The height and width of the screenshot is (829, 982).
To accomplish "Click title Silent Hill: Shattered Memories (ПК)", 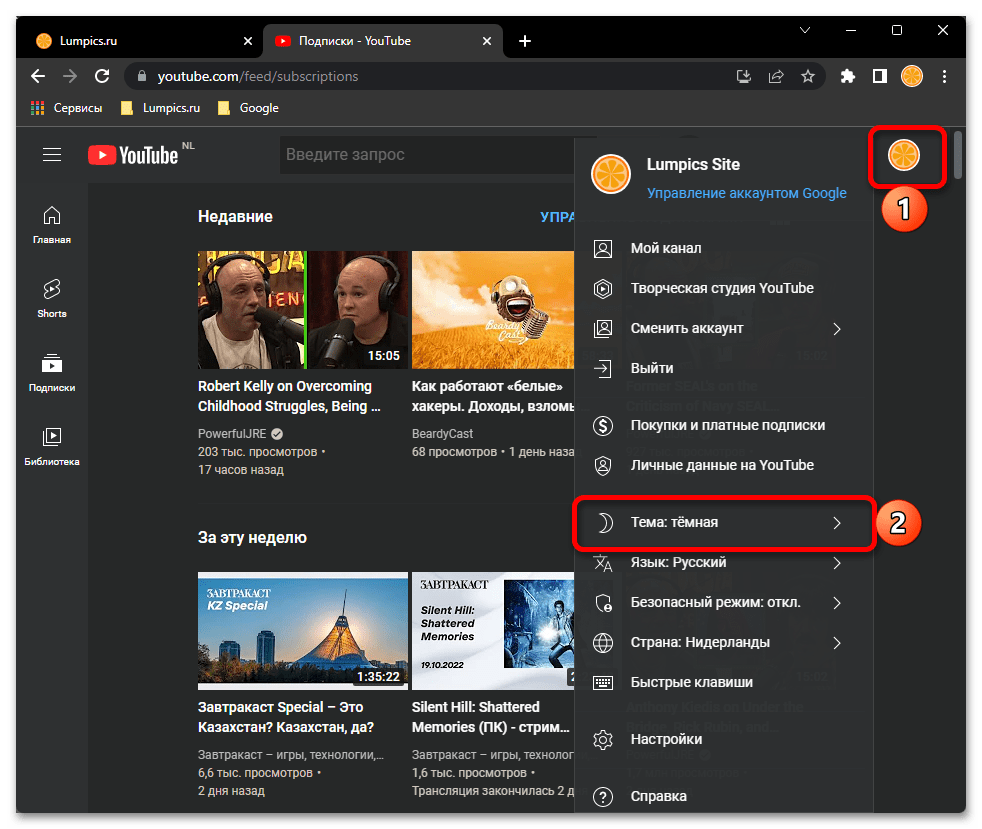I will pos(490,717).
